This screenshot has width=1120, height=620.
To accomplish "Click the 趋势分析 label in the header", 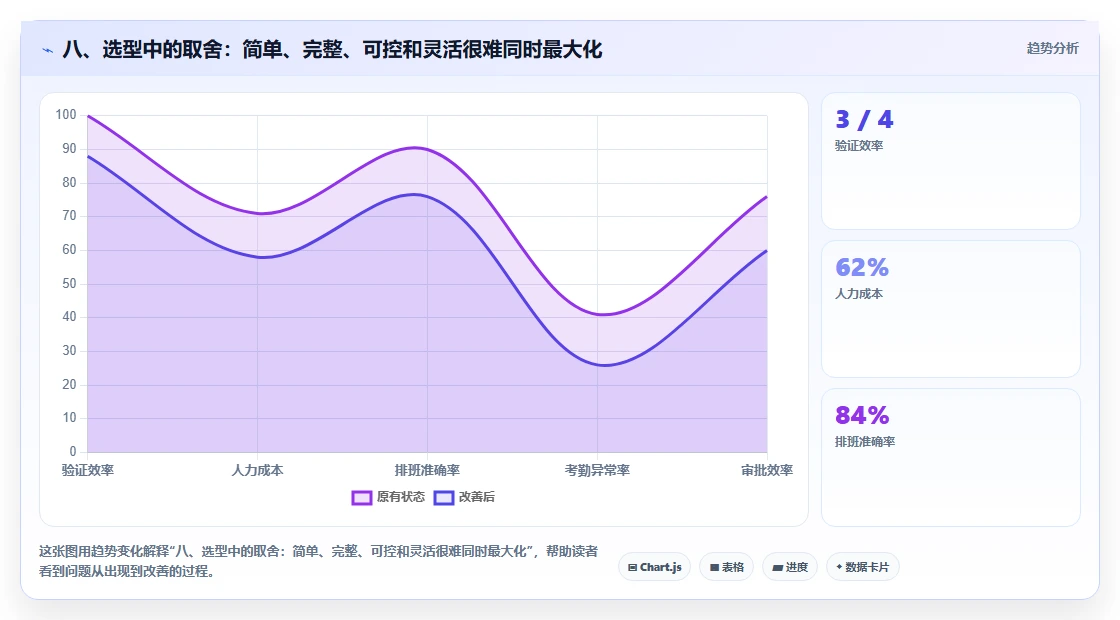I will 1052,49.
